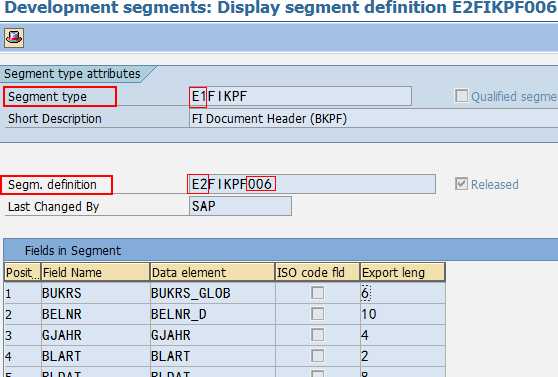Click the Segm. definition field E2FIKPF006
Screen dimensions: 558x377
click(312, 184)
